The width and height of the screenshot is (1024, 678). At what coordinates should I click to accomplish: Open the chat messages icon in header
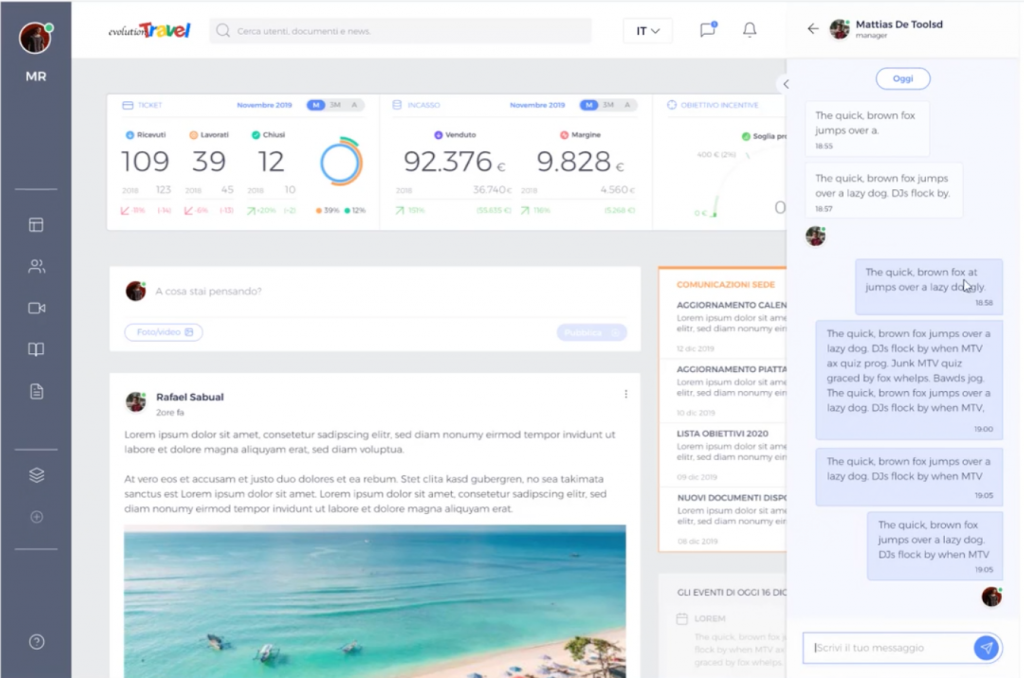click(x=707, y=30)
